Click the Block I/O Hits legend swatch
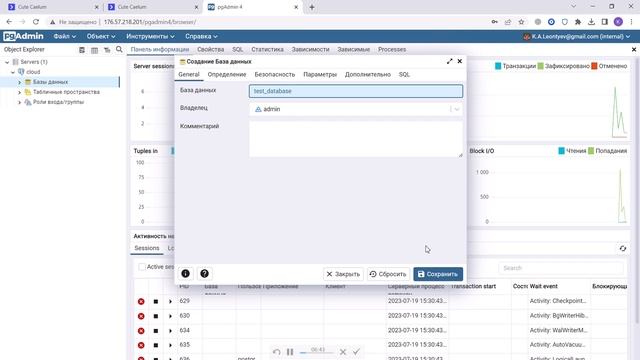This screenshot has height=360, width=640. pos(591,151)
